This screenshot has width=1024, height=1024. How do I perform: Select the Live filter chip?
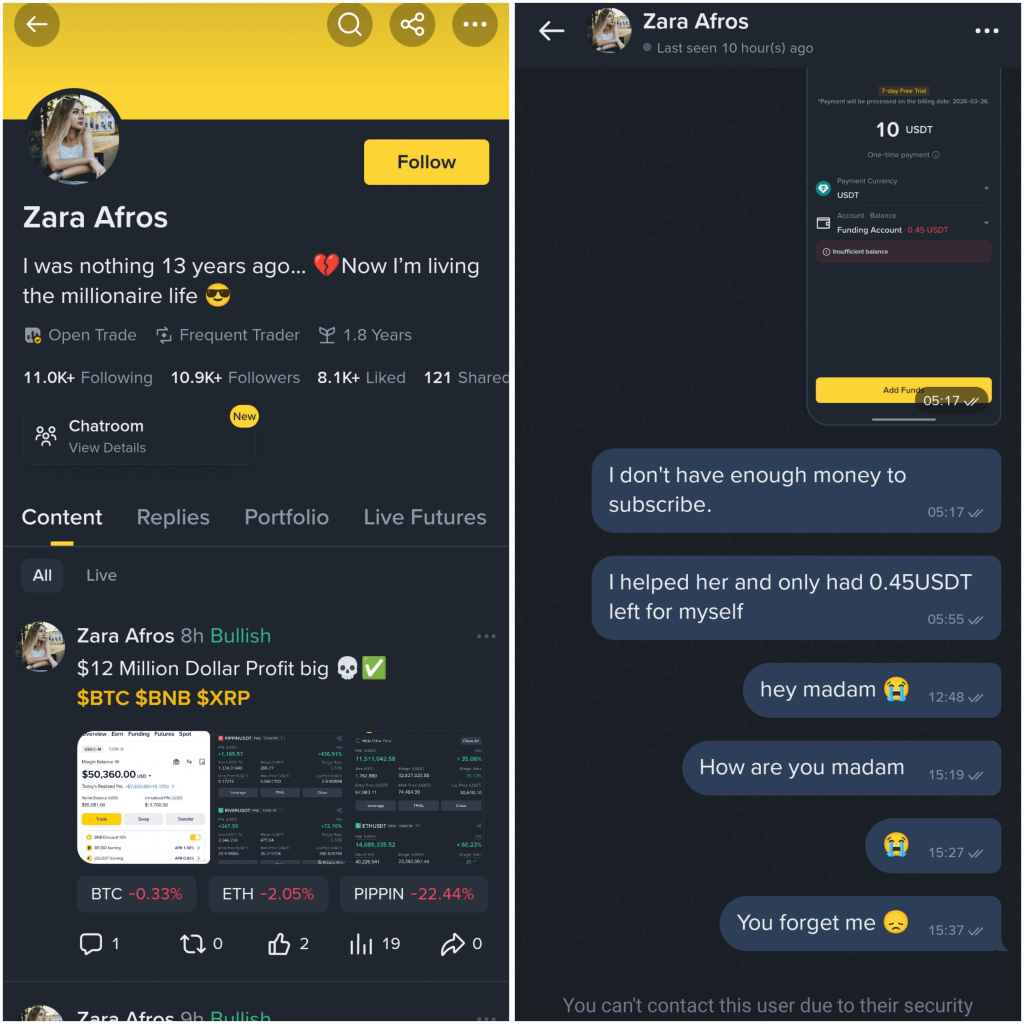click(101, 575)
